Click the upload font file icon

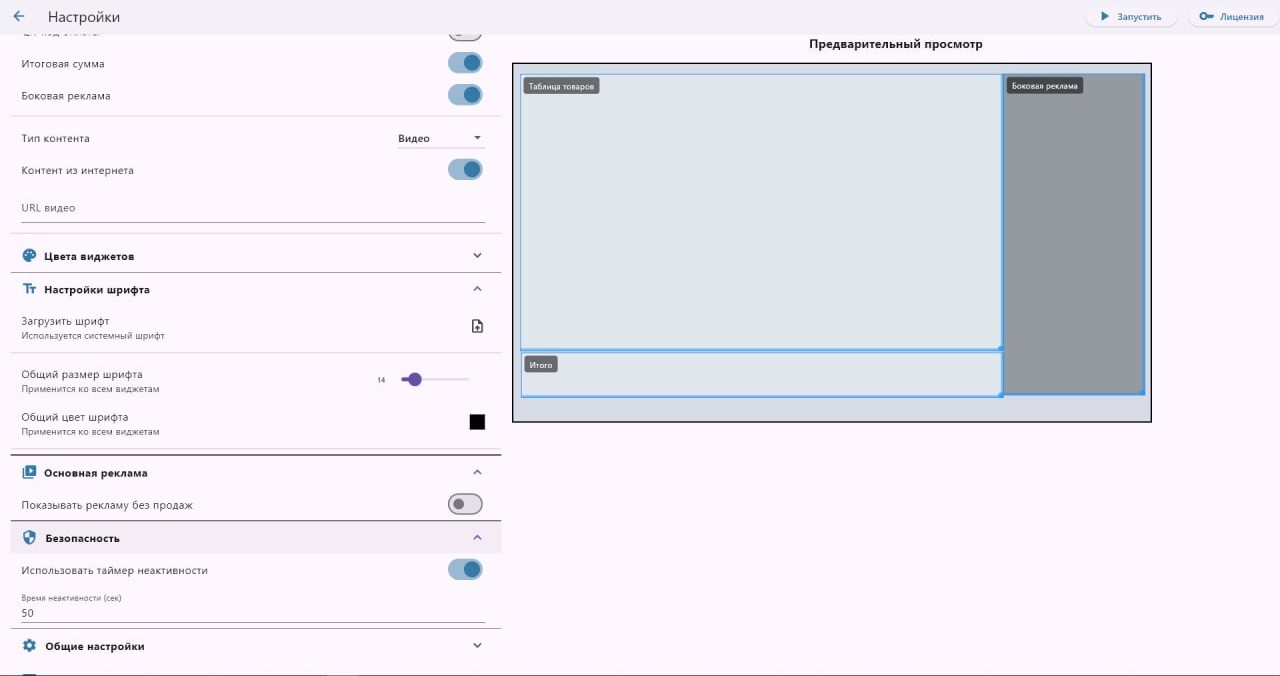pyautogui.click(x=477, y=326)
